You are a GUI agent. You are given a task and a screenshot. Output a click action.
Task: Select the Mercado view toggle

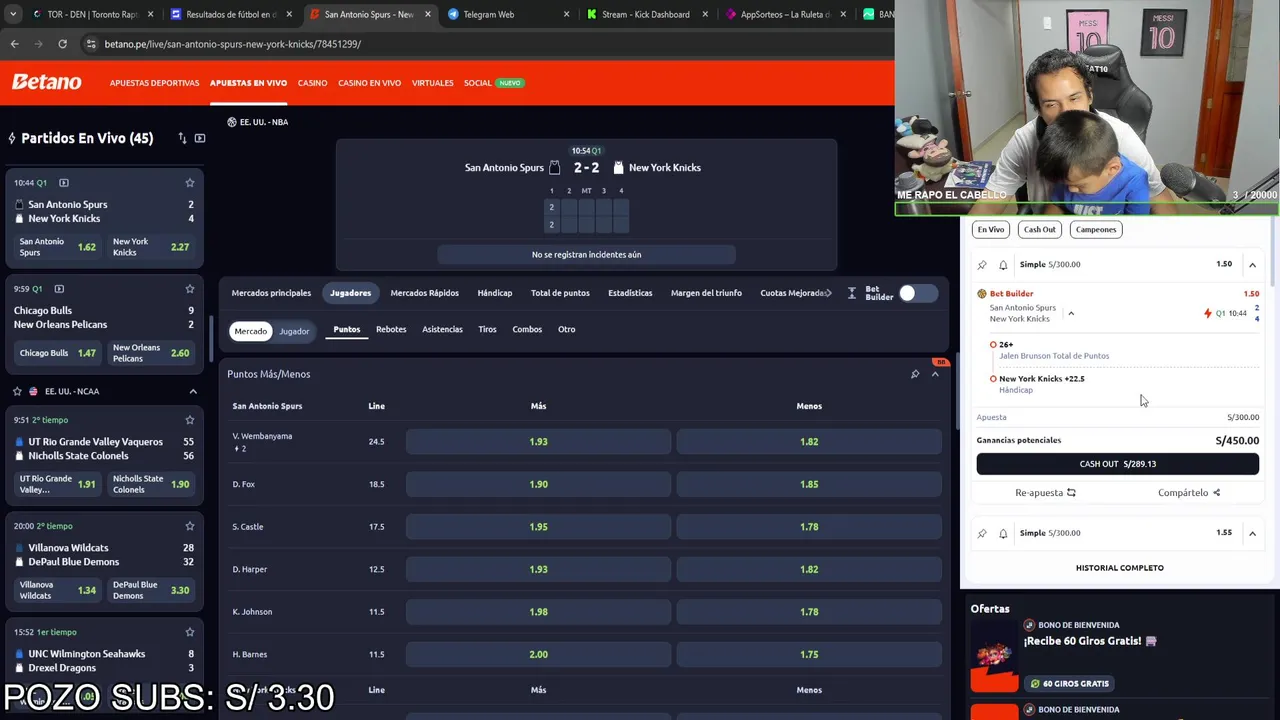click(250, 331)
